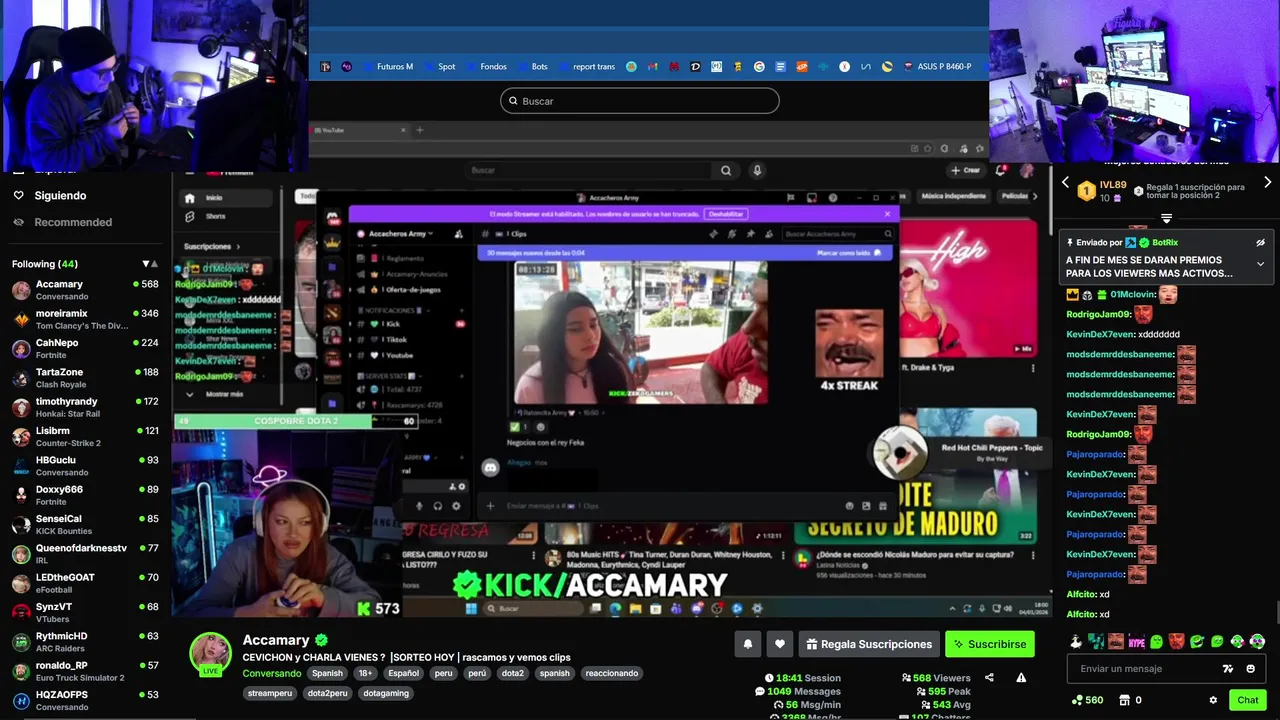Image resolution: width=1280 pixels, height=720 pixels.
Task: Open HBGuclu channel in Following
Action: pos(85,466)
